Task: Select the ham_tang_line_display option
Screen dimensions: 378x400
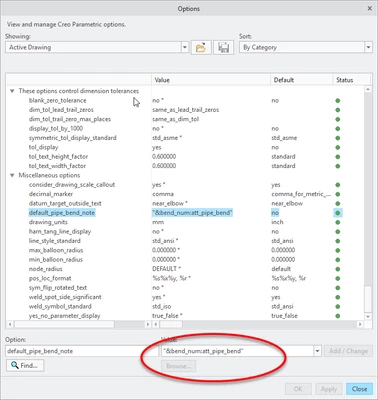Action: (60, 231)
